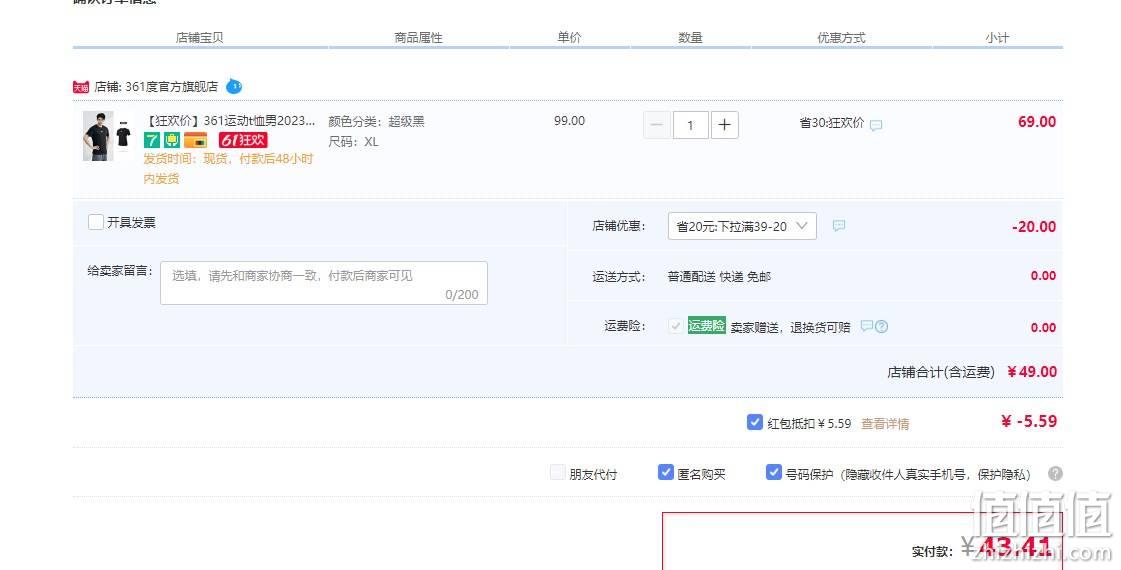Click the grey help icon after 号码保护
This screenshot has width=1121, height=570.
[1055, 473]
